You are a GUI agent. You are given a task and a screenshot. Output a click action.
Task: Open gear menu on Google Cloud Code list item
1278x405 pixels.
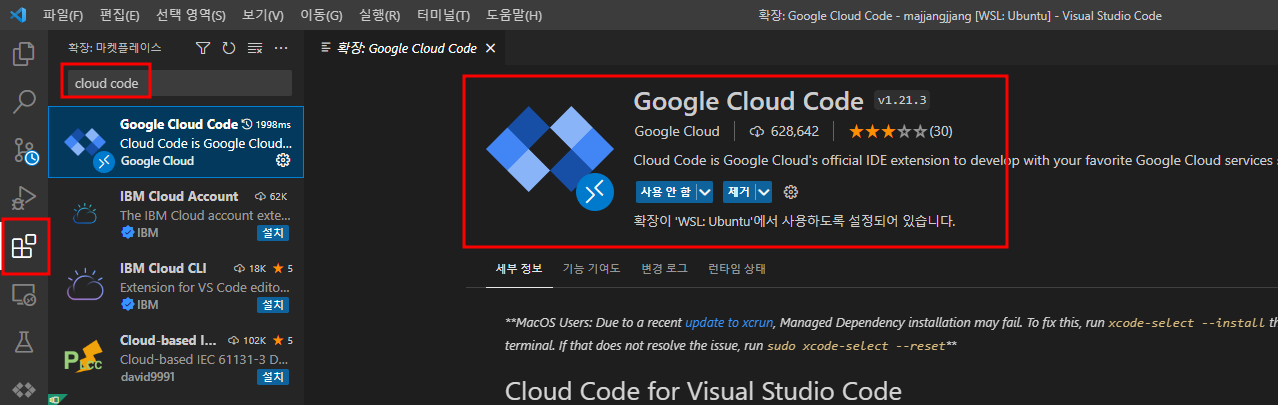click(283, 160)
